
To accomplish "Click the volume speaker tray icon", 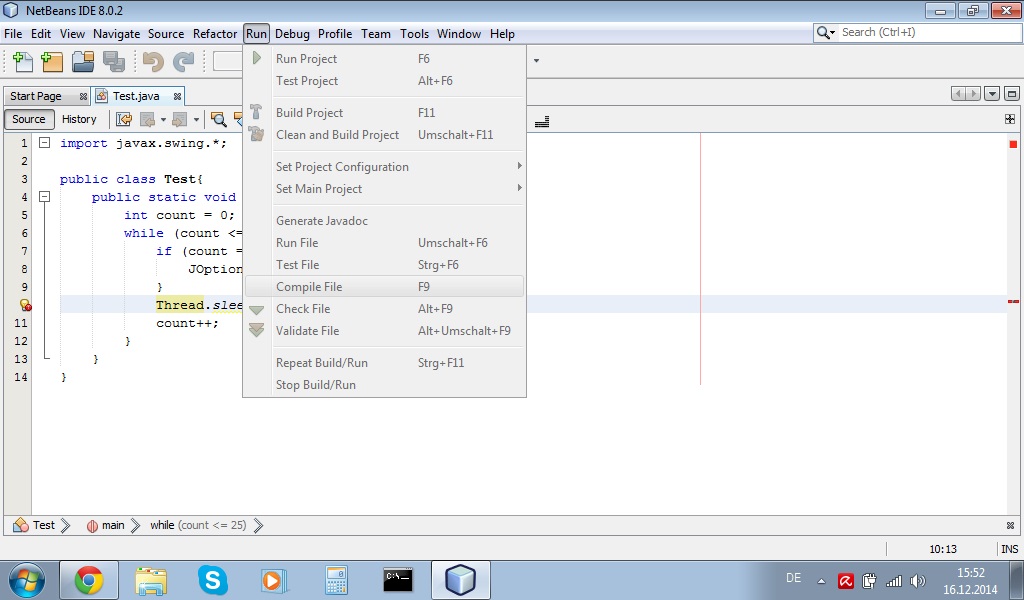I will 918,580.
